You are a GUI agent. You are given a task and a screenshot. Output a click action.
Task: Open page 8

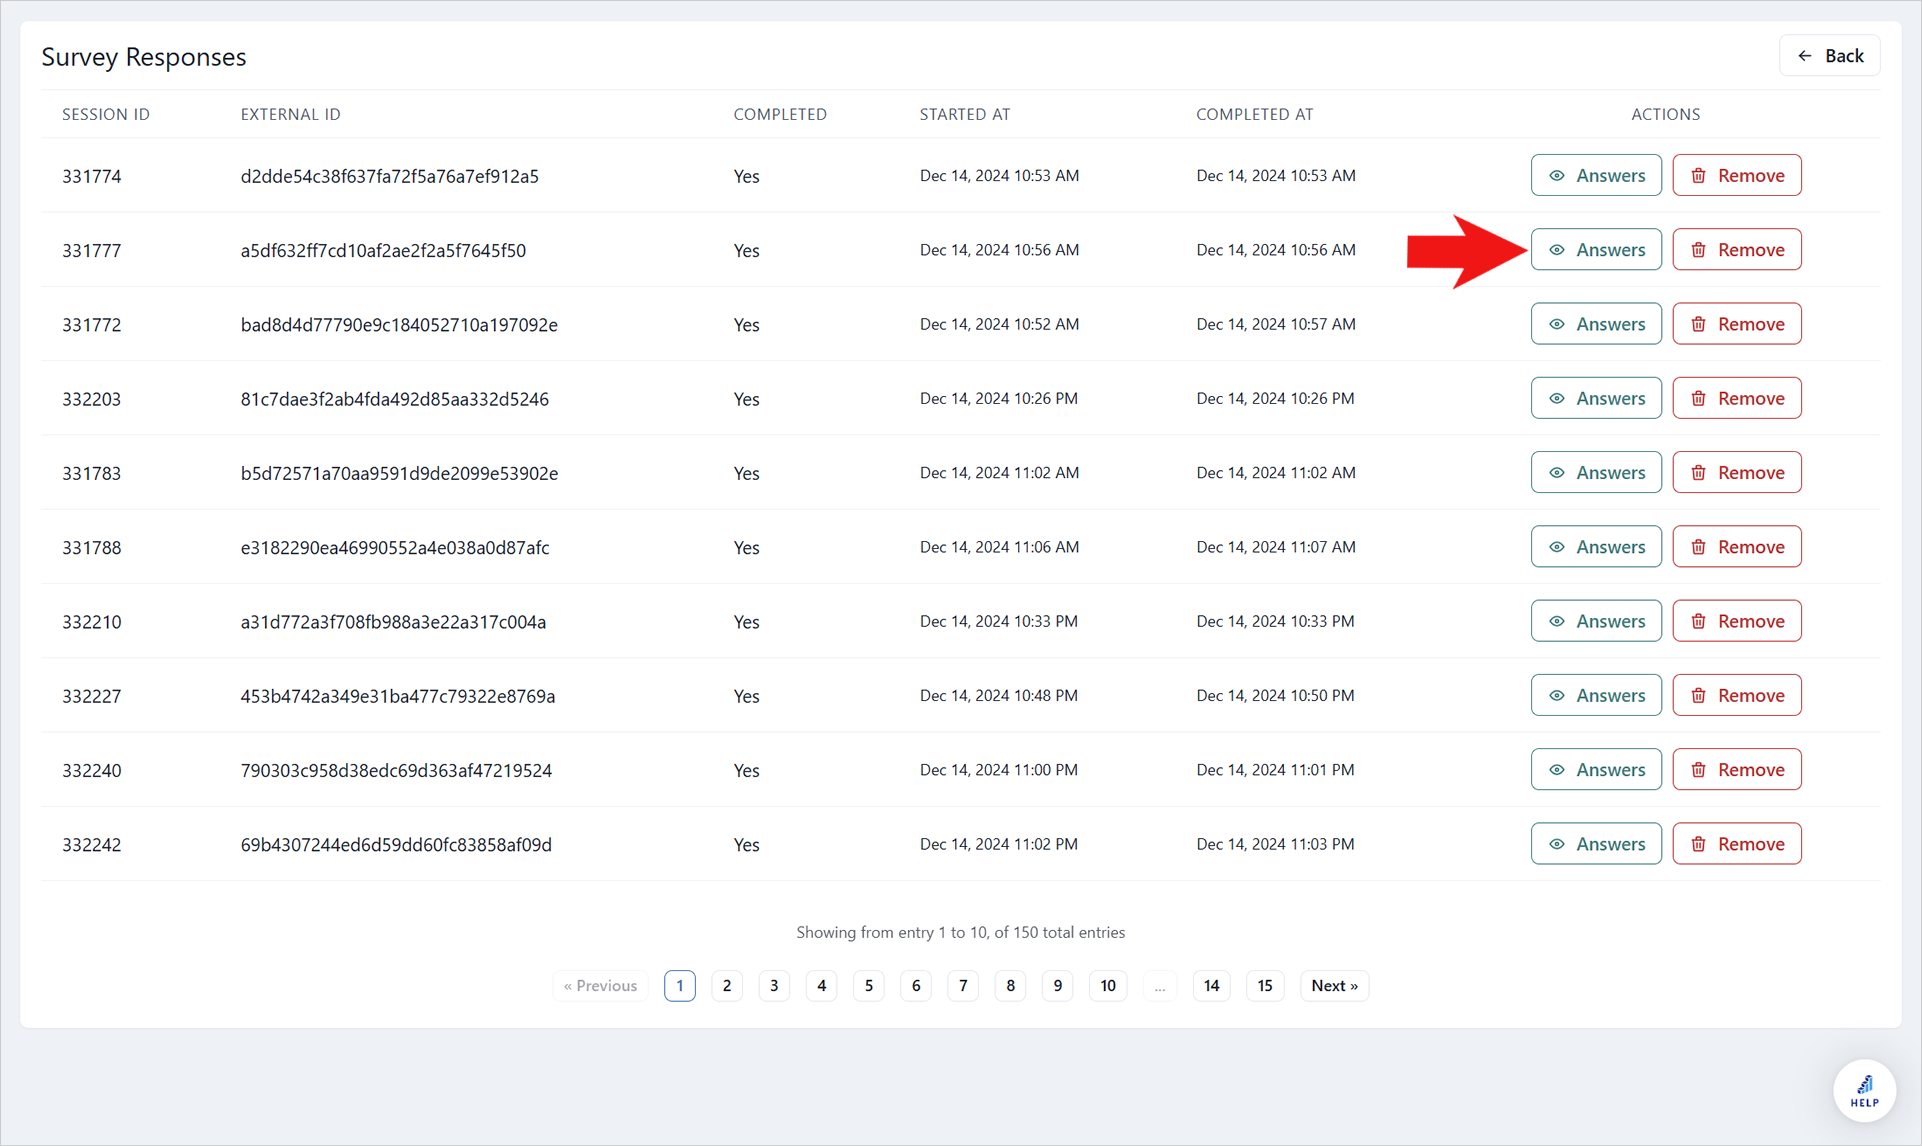pyautogui.click(x=1010, y=986)
